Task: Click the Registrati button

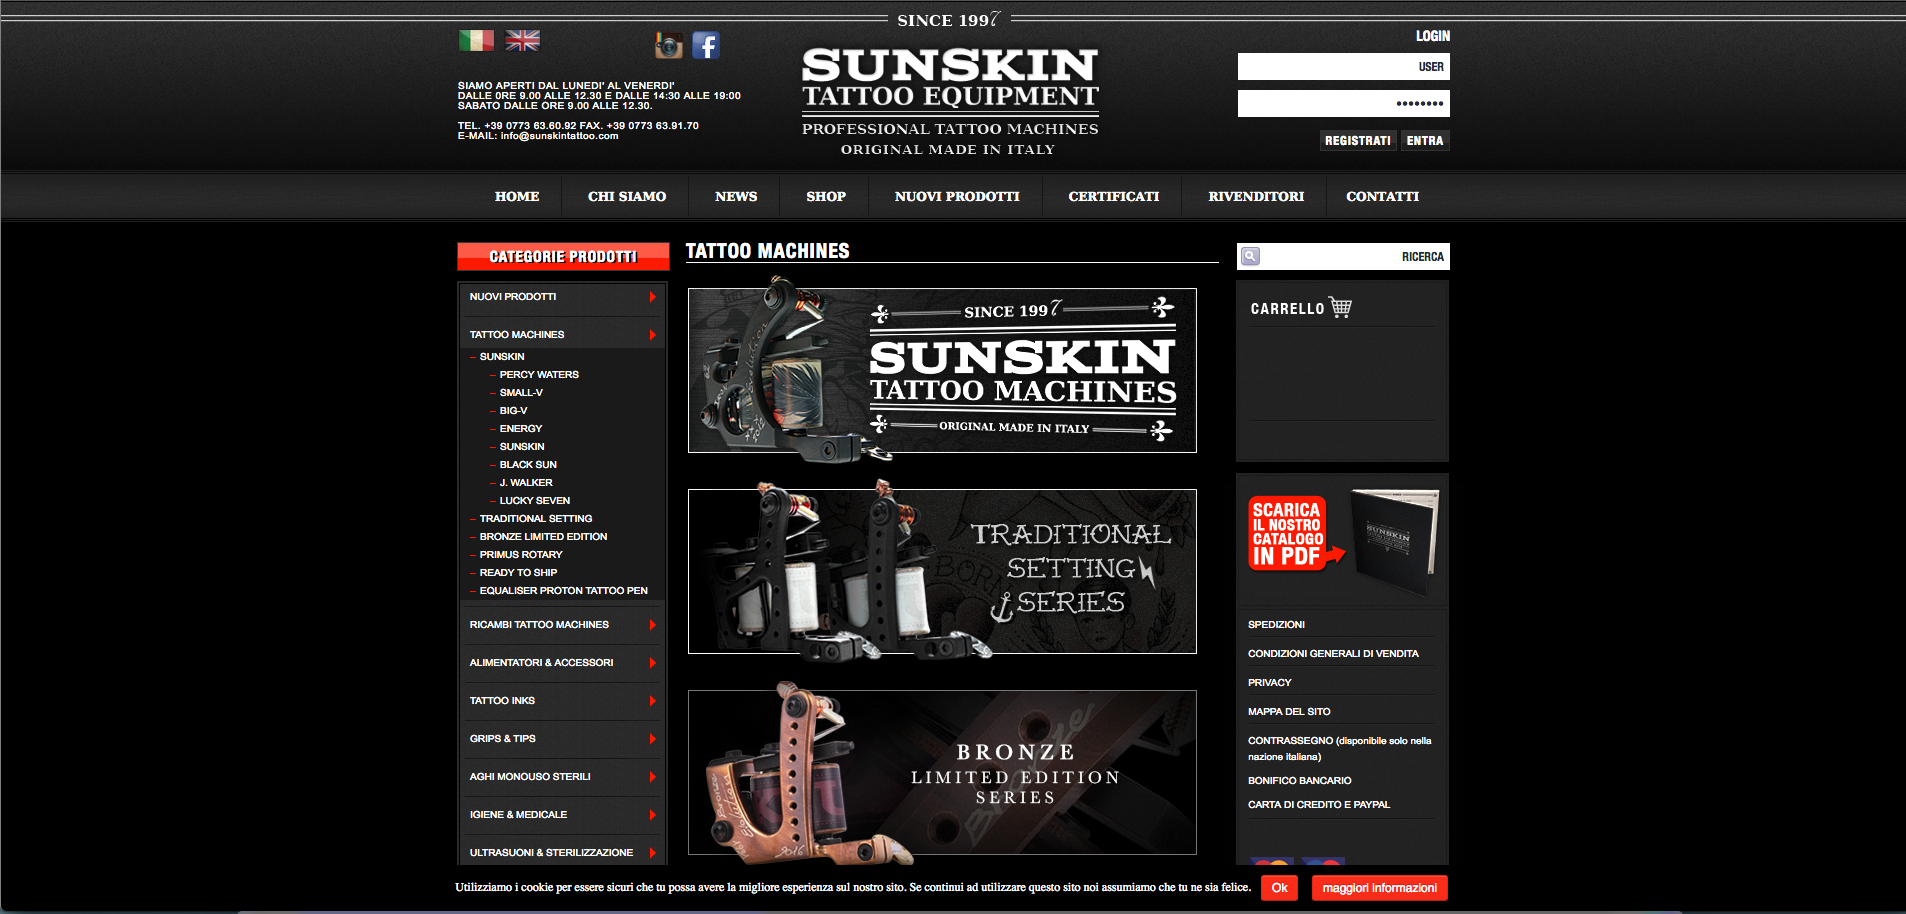Action: click(x=1358, y=141)
